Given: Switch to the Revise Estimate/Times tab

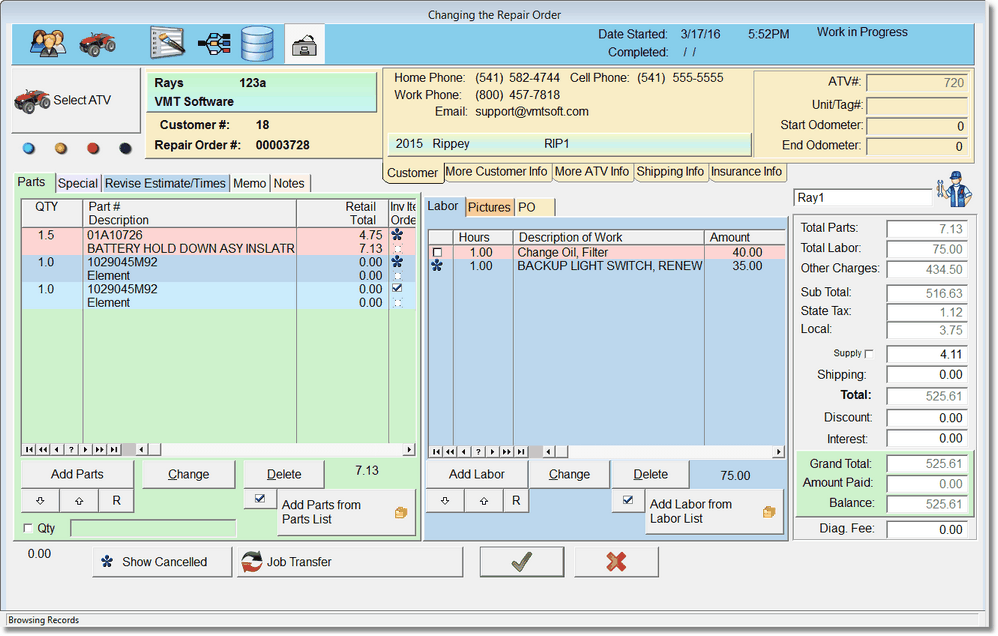Looking at the screenshot, I should pos(165,183).
